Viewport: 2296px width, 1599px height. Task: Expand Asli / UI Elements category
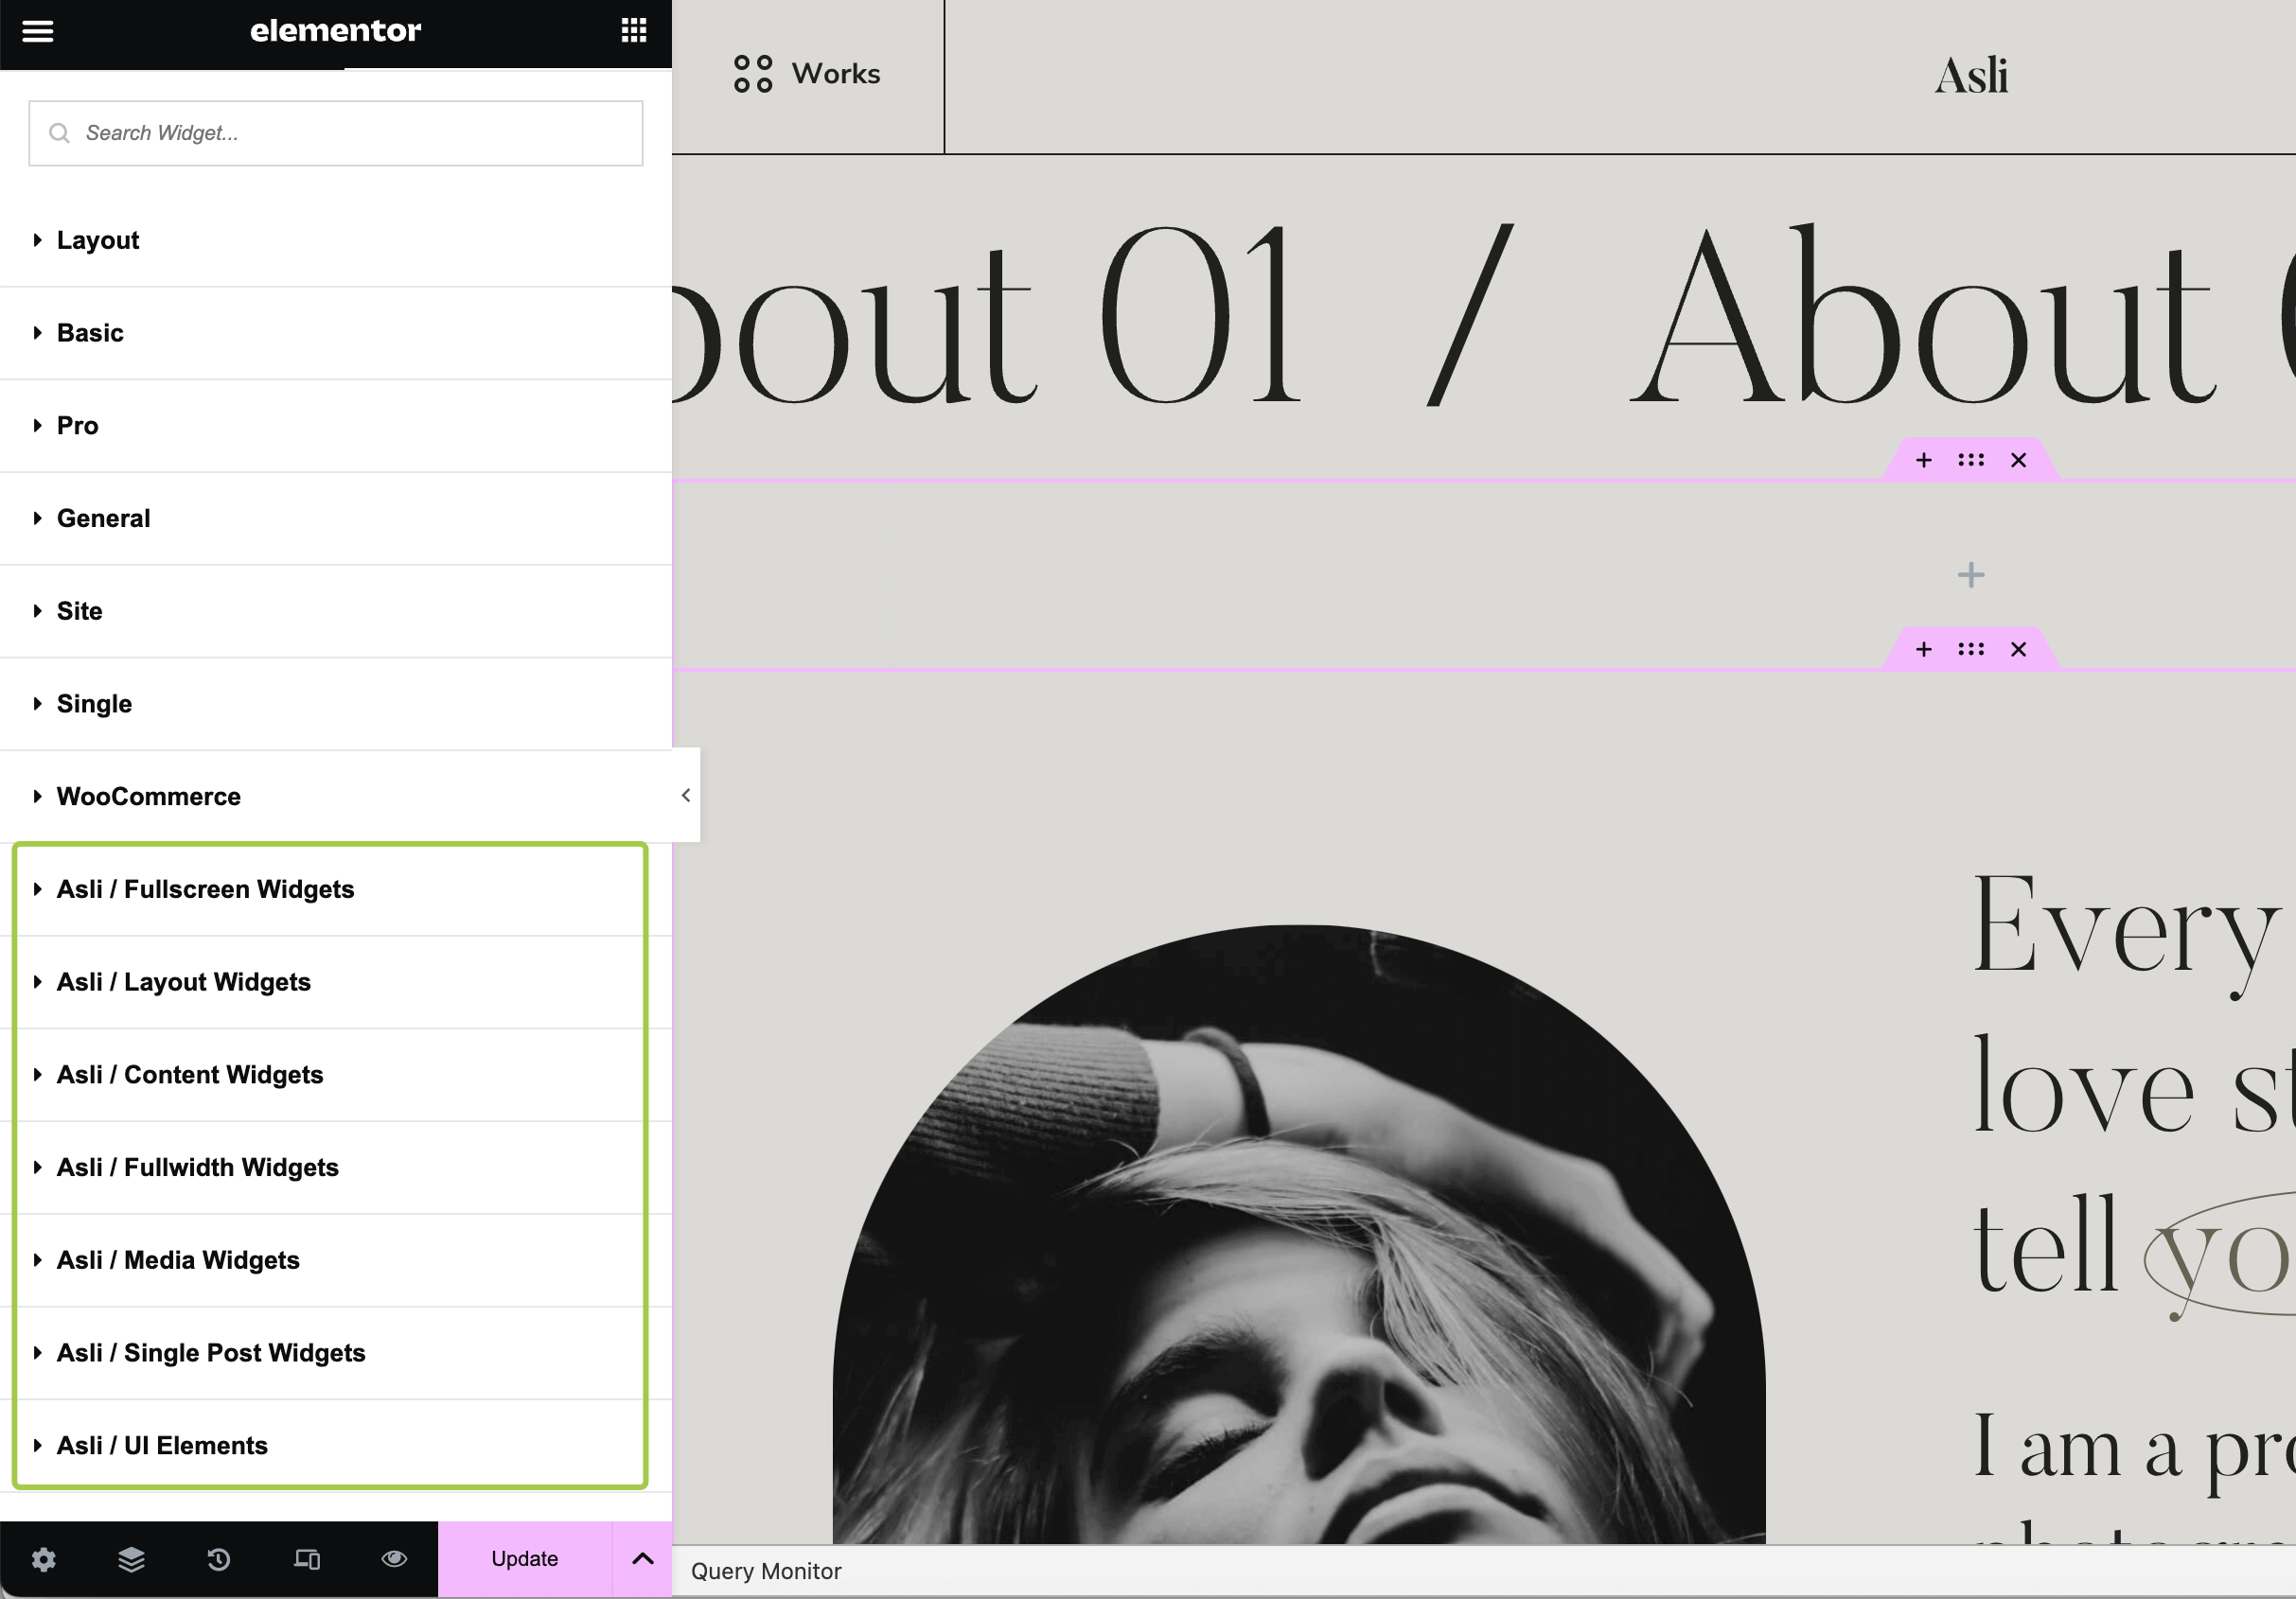(162, 1446)
